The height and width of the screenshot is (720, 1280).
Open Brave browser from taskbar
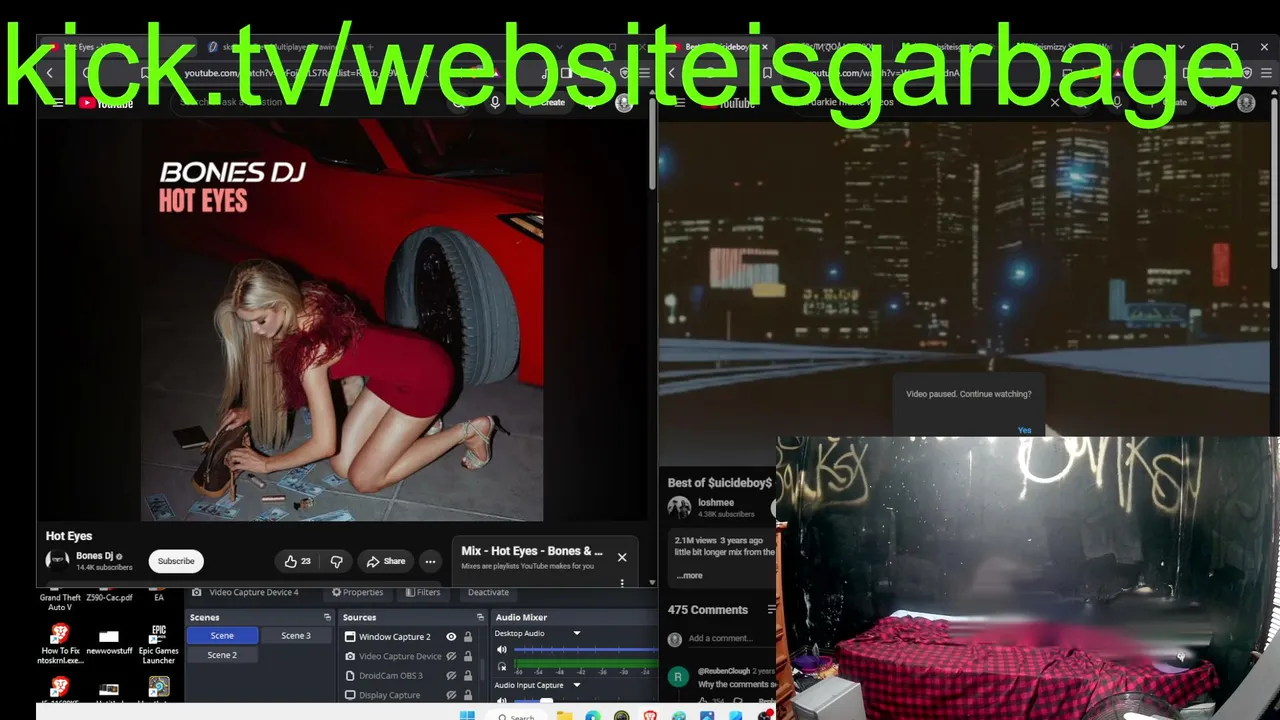click(x=651, y=715)
